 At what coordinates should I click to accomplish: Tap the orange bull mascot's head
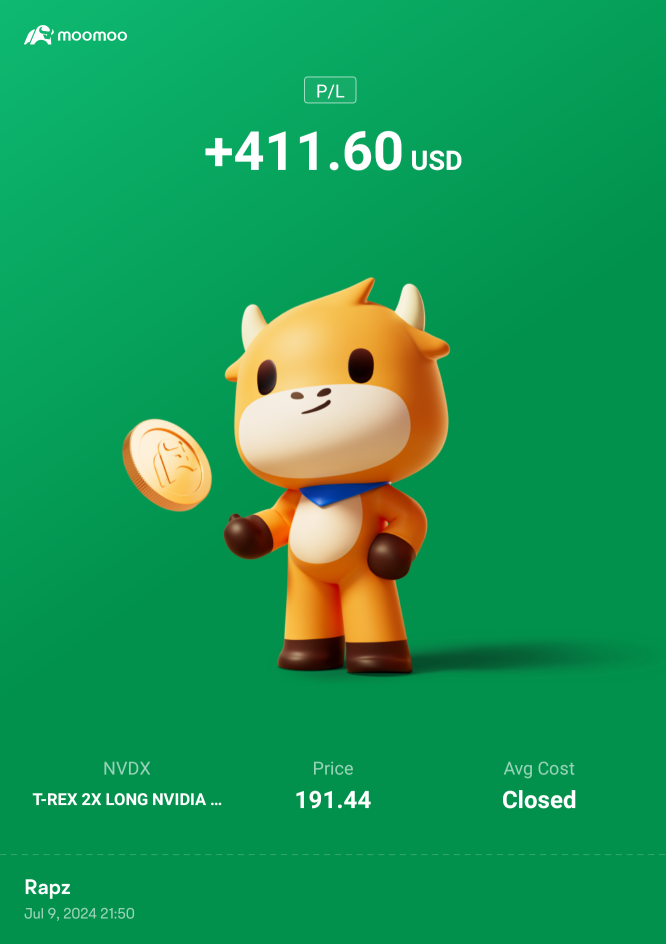pos(337,385)
